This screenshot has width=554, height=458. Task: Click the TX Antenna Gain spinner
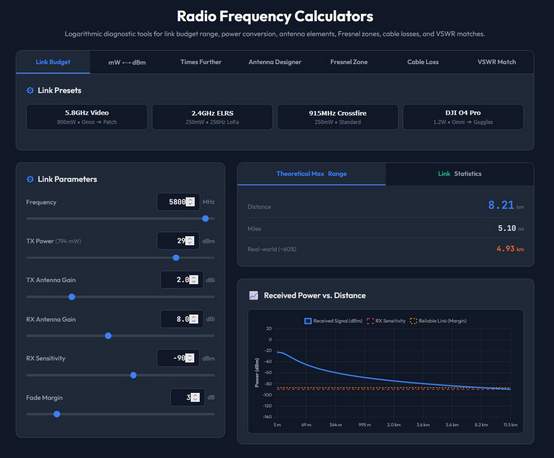point(194,280)
